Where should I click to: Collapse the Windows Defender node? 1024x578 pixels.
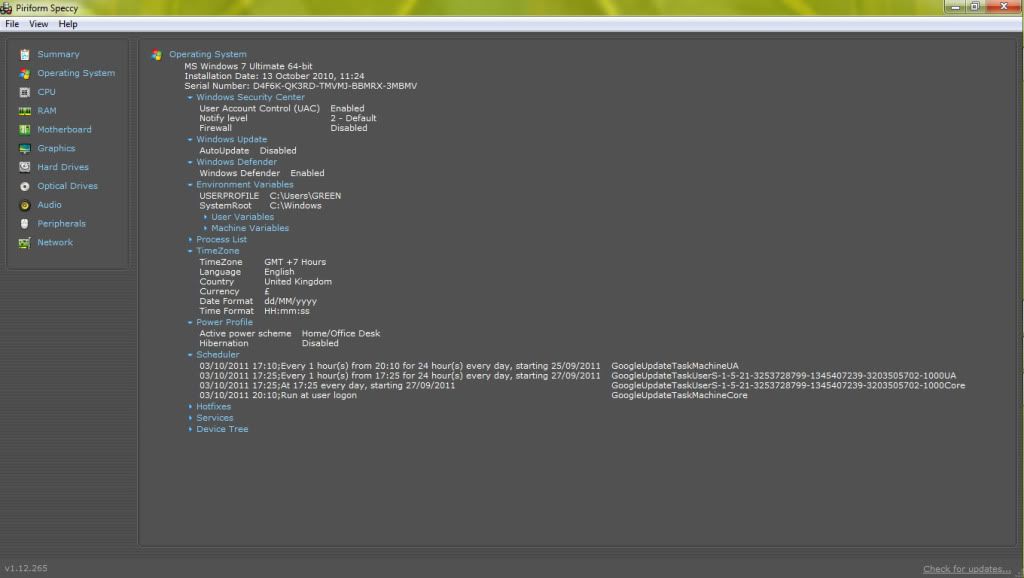coord(190,162)
